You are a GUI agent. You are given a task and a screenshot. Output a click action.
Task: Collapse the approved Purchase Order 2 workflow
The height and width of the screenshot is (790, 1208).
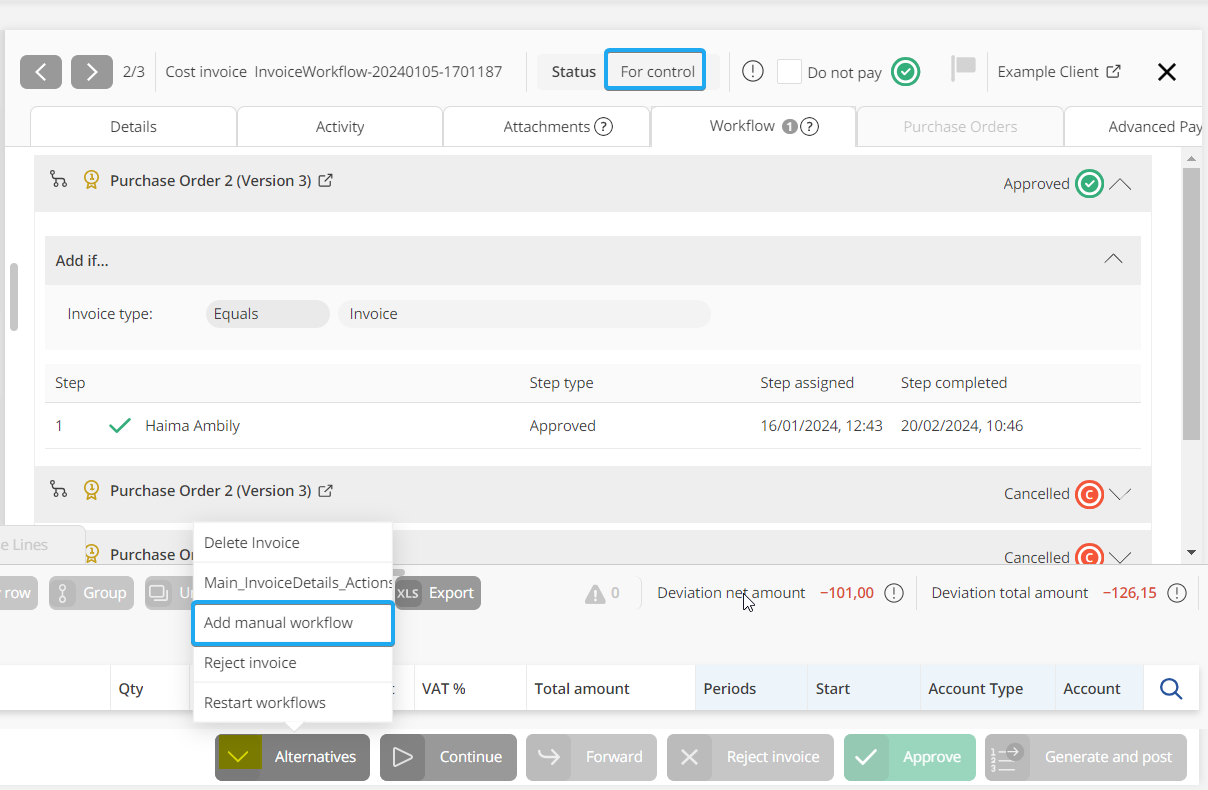coord(1121,184)
